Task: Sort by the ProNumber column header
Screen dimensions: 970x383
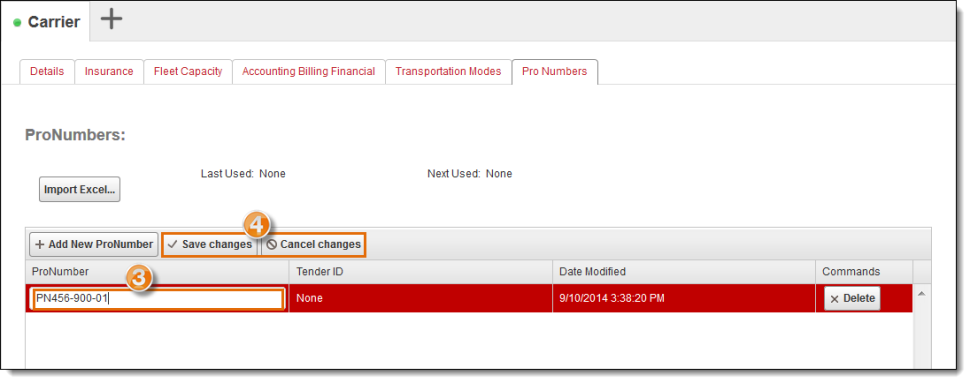Action: click(157, 272)
